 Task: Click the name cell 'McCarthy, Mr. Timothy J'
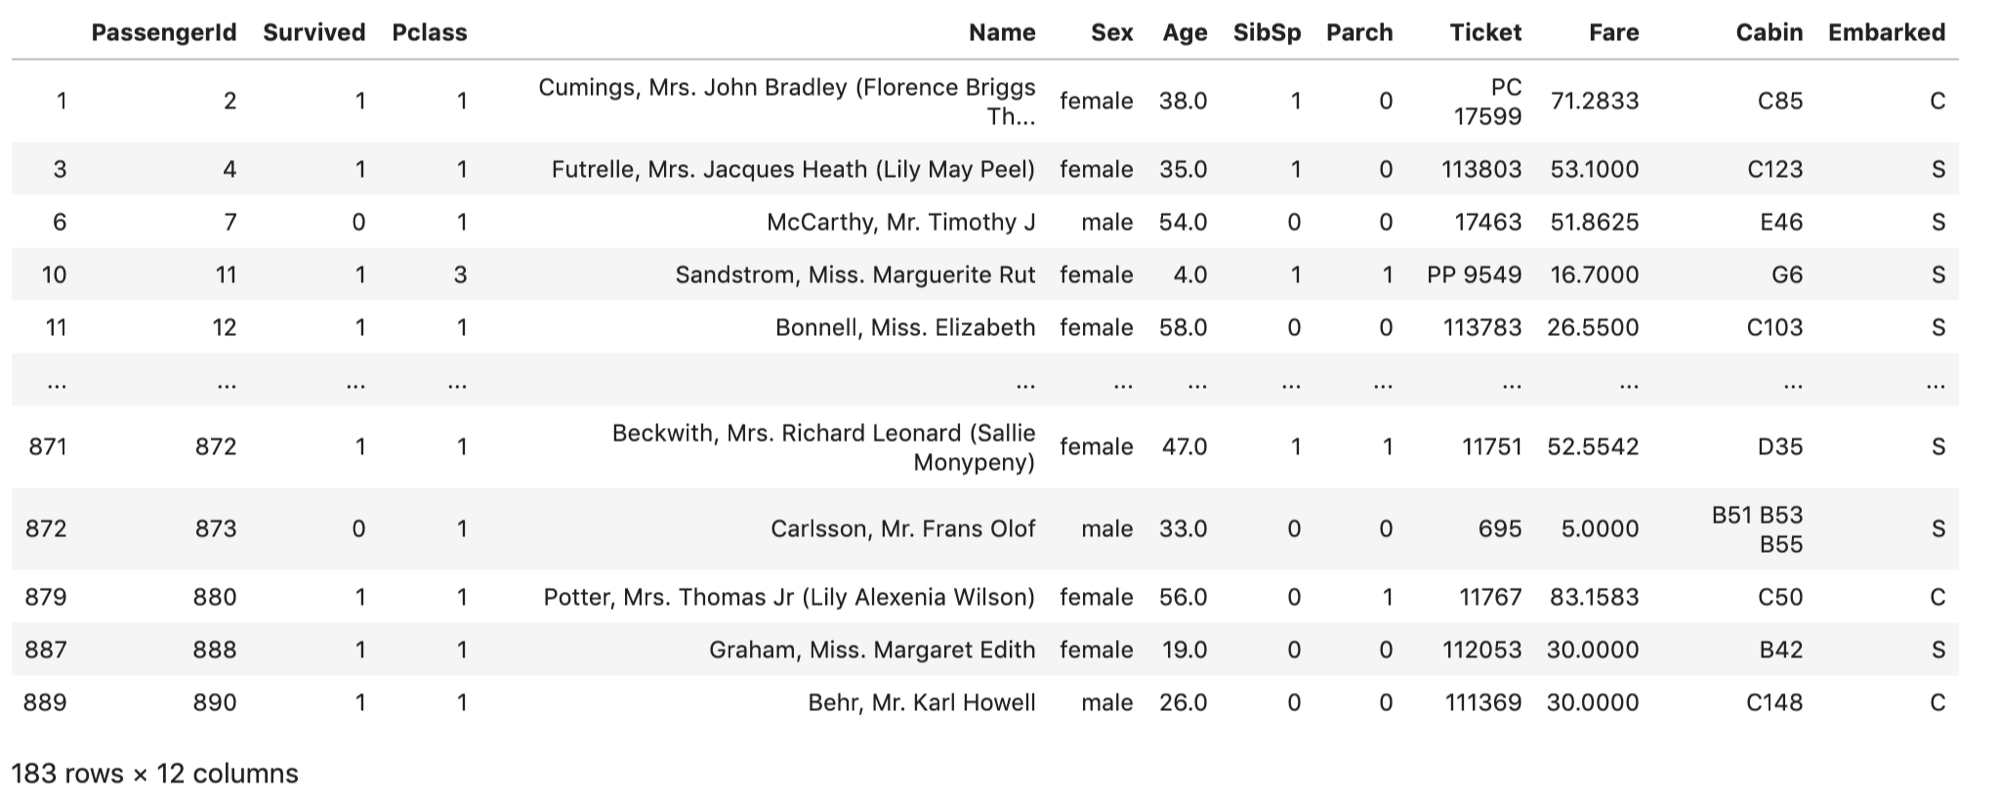pos(900,222)
